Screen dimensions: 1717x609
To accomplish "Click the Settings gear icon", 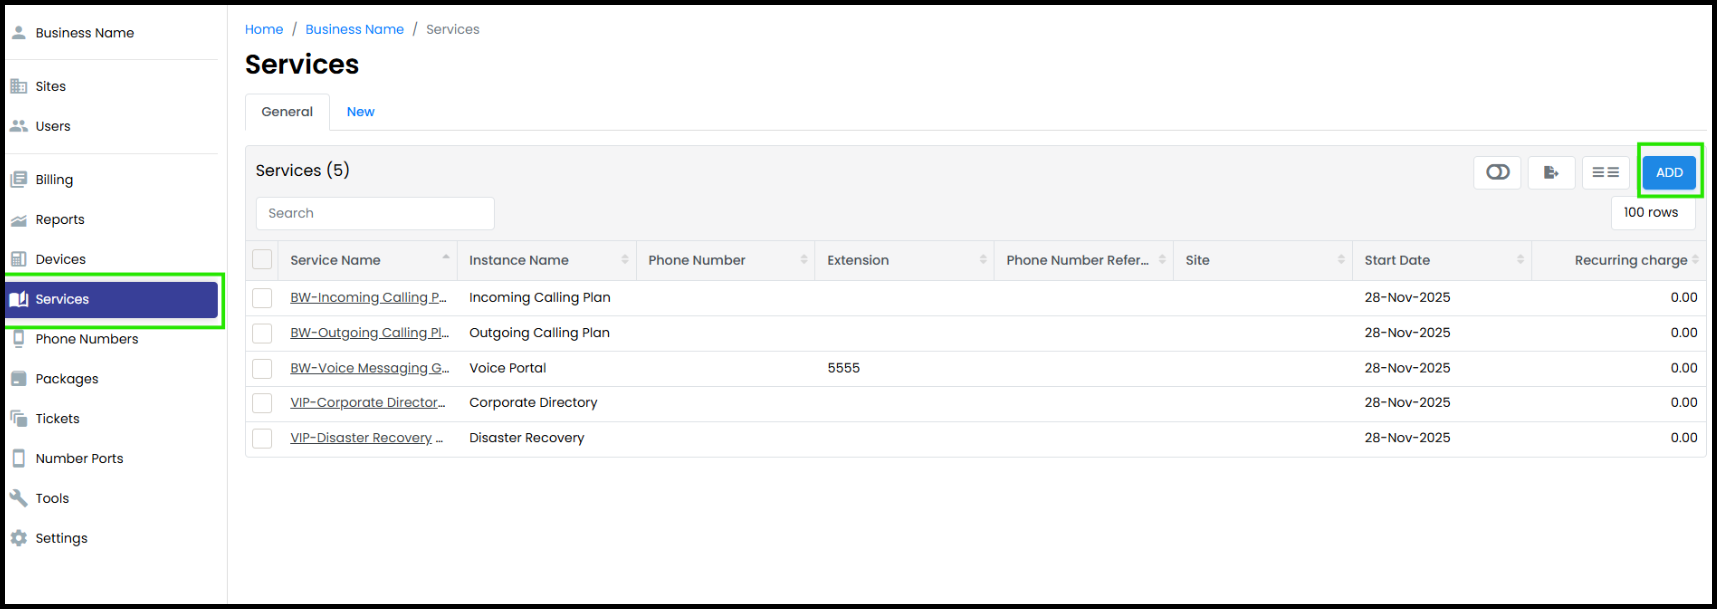I will [18, 538].
